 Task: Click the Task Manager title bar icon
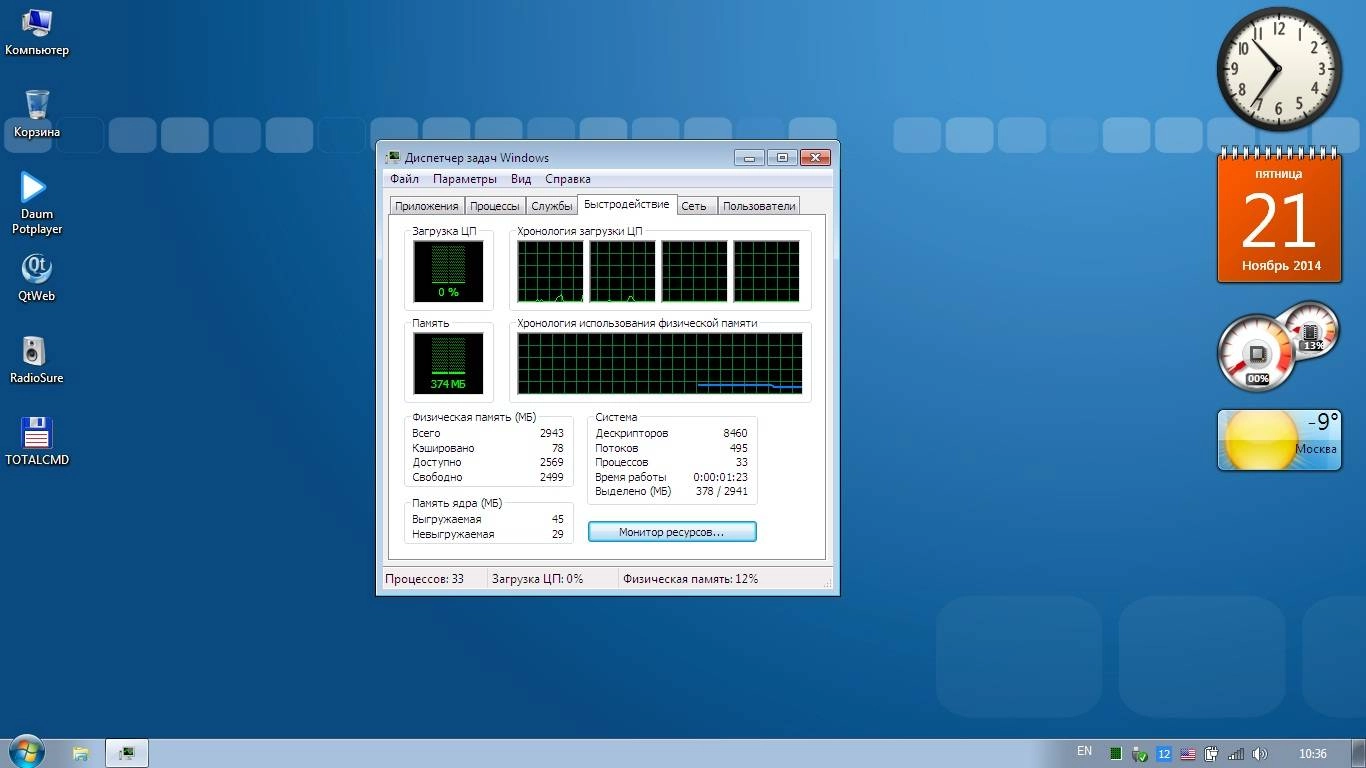[393, 158]
